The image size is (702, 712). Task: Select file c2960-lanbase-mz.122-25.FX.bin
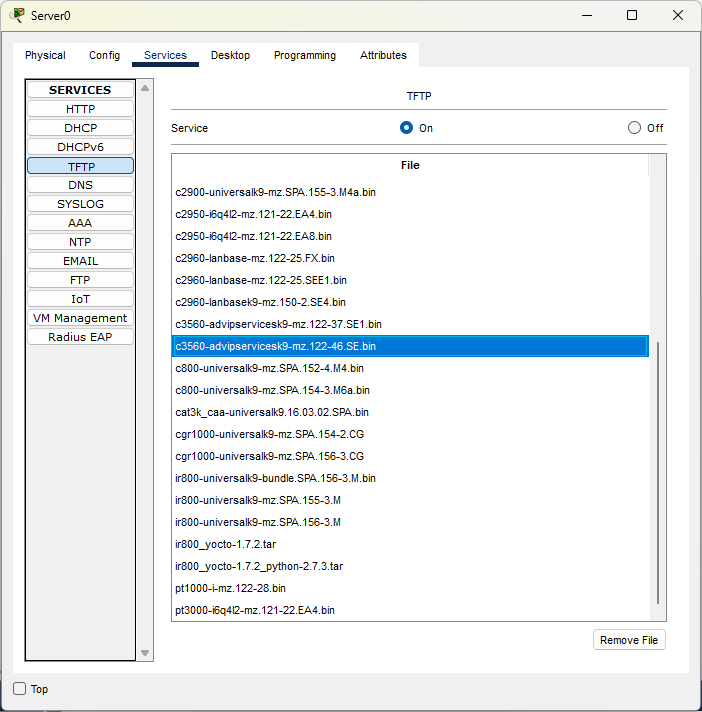point(410,258)
